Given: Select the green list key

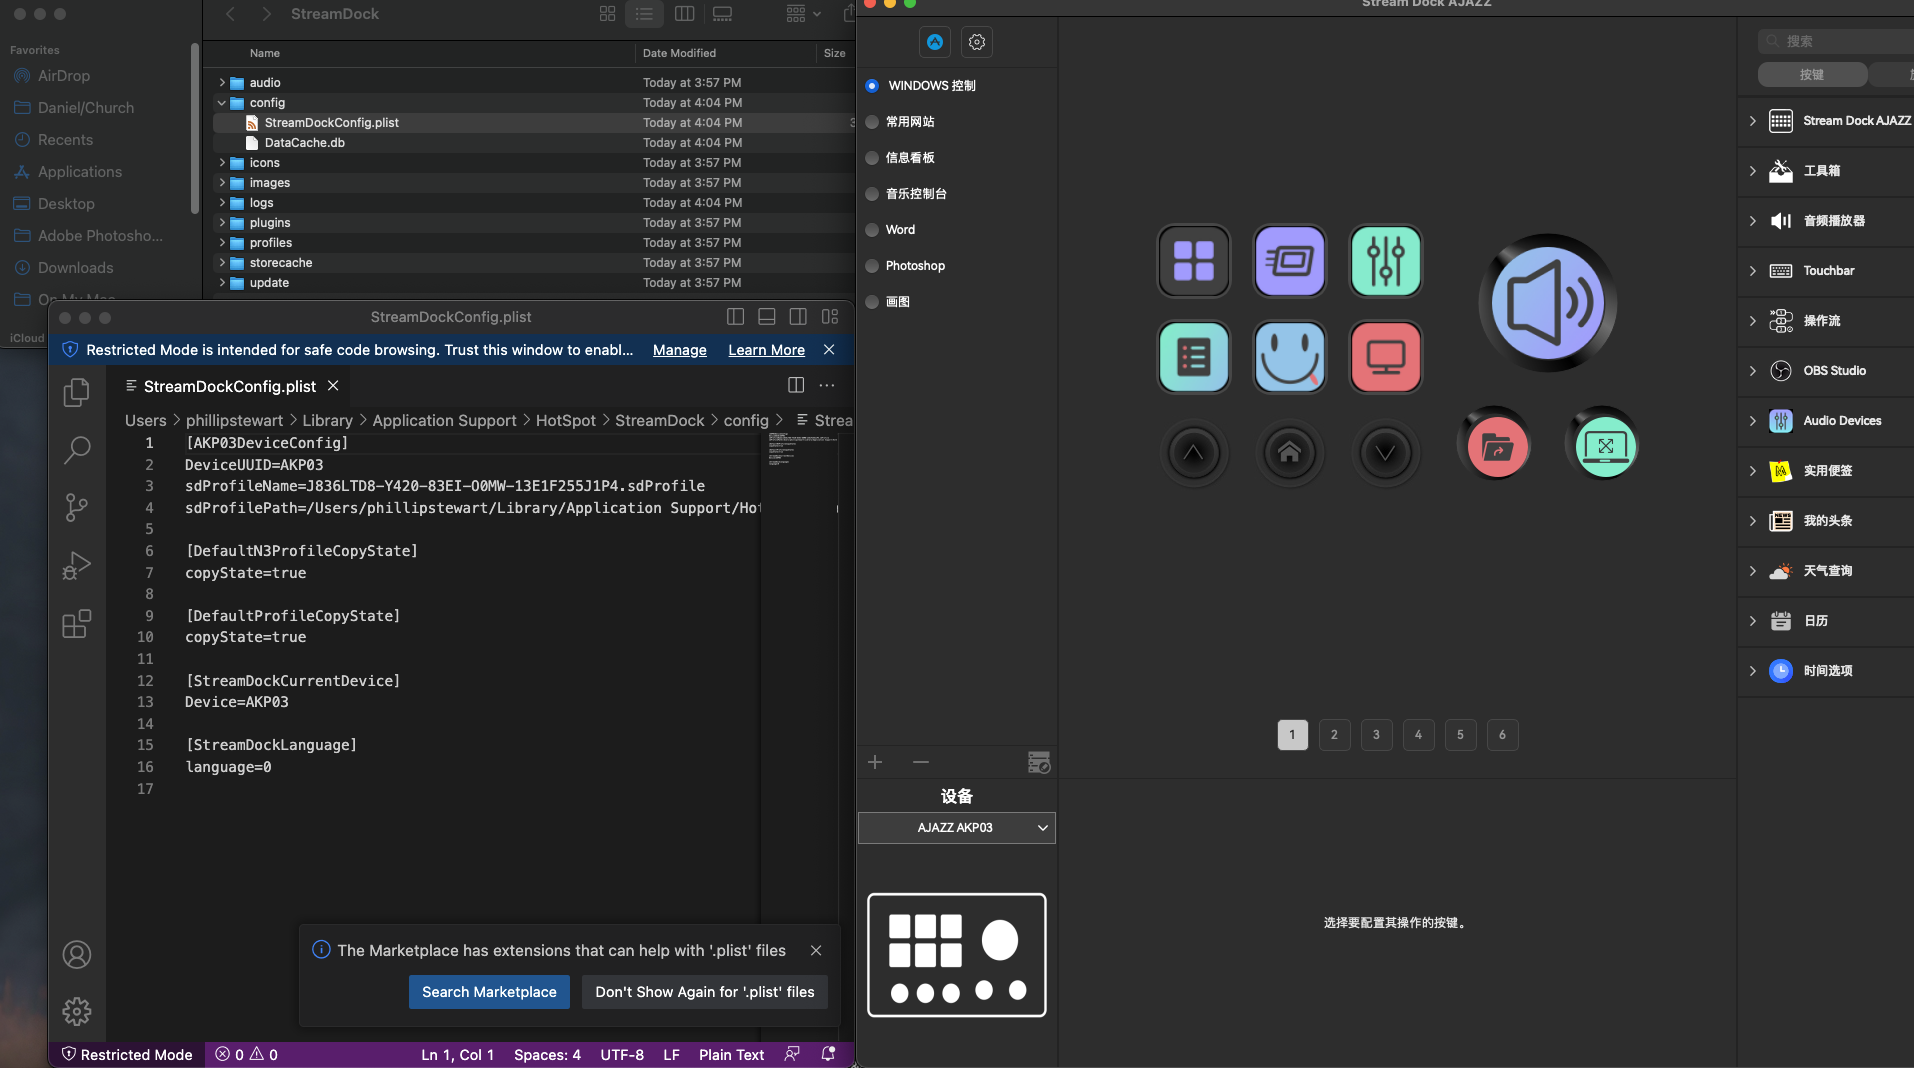Looking at the screenshot, I should [x=1194, y=357].
